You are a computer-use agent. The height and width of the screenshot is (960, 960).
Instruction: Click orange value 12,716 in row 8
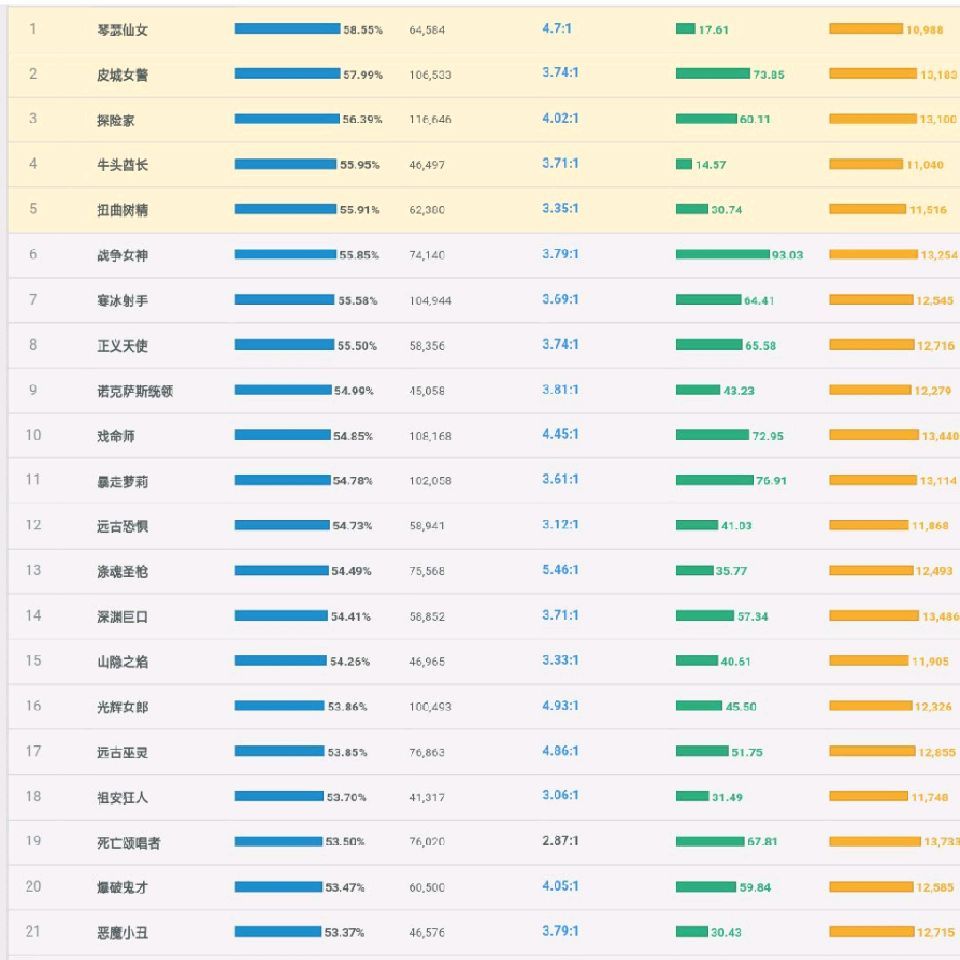click(x=936, y=346)
